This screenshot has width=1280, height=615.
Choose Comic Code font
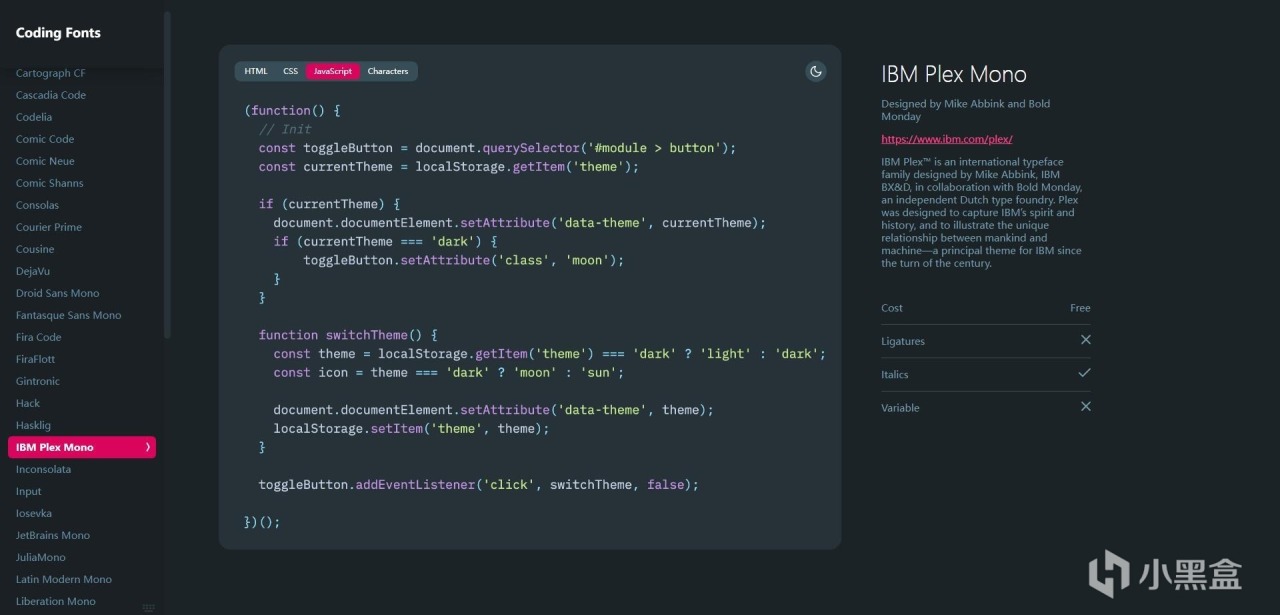(x=45, y=139)
